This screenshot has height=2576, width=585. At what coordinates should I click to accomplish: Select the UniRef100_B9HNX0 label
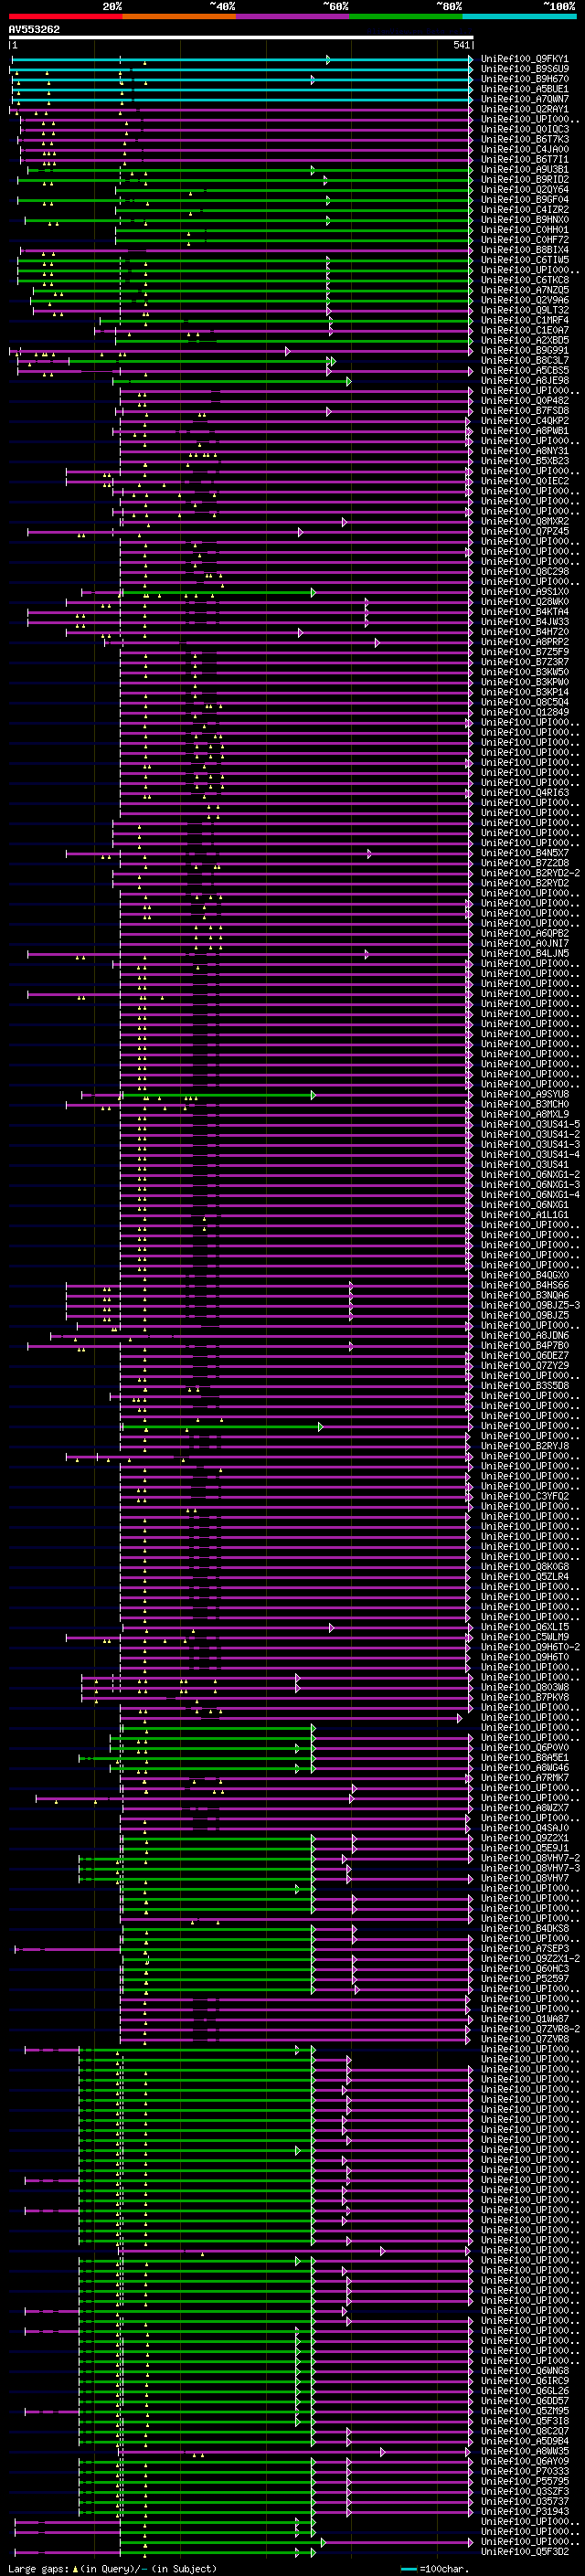[524, 220]
